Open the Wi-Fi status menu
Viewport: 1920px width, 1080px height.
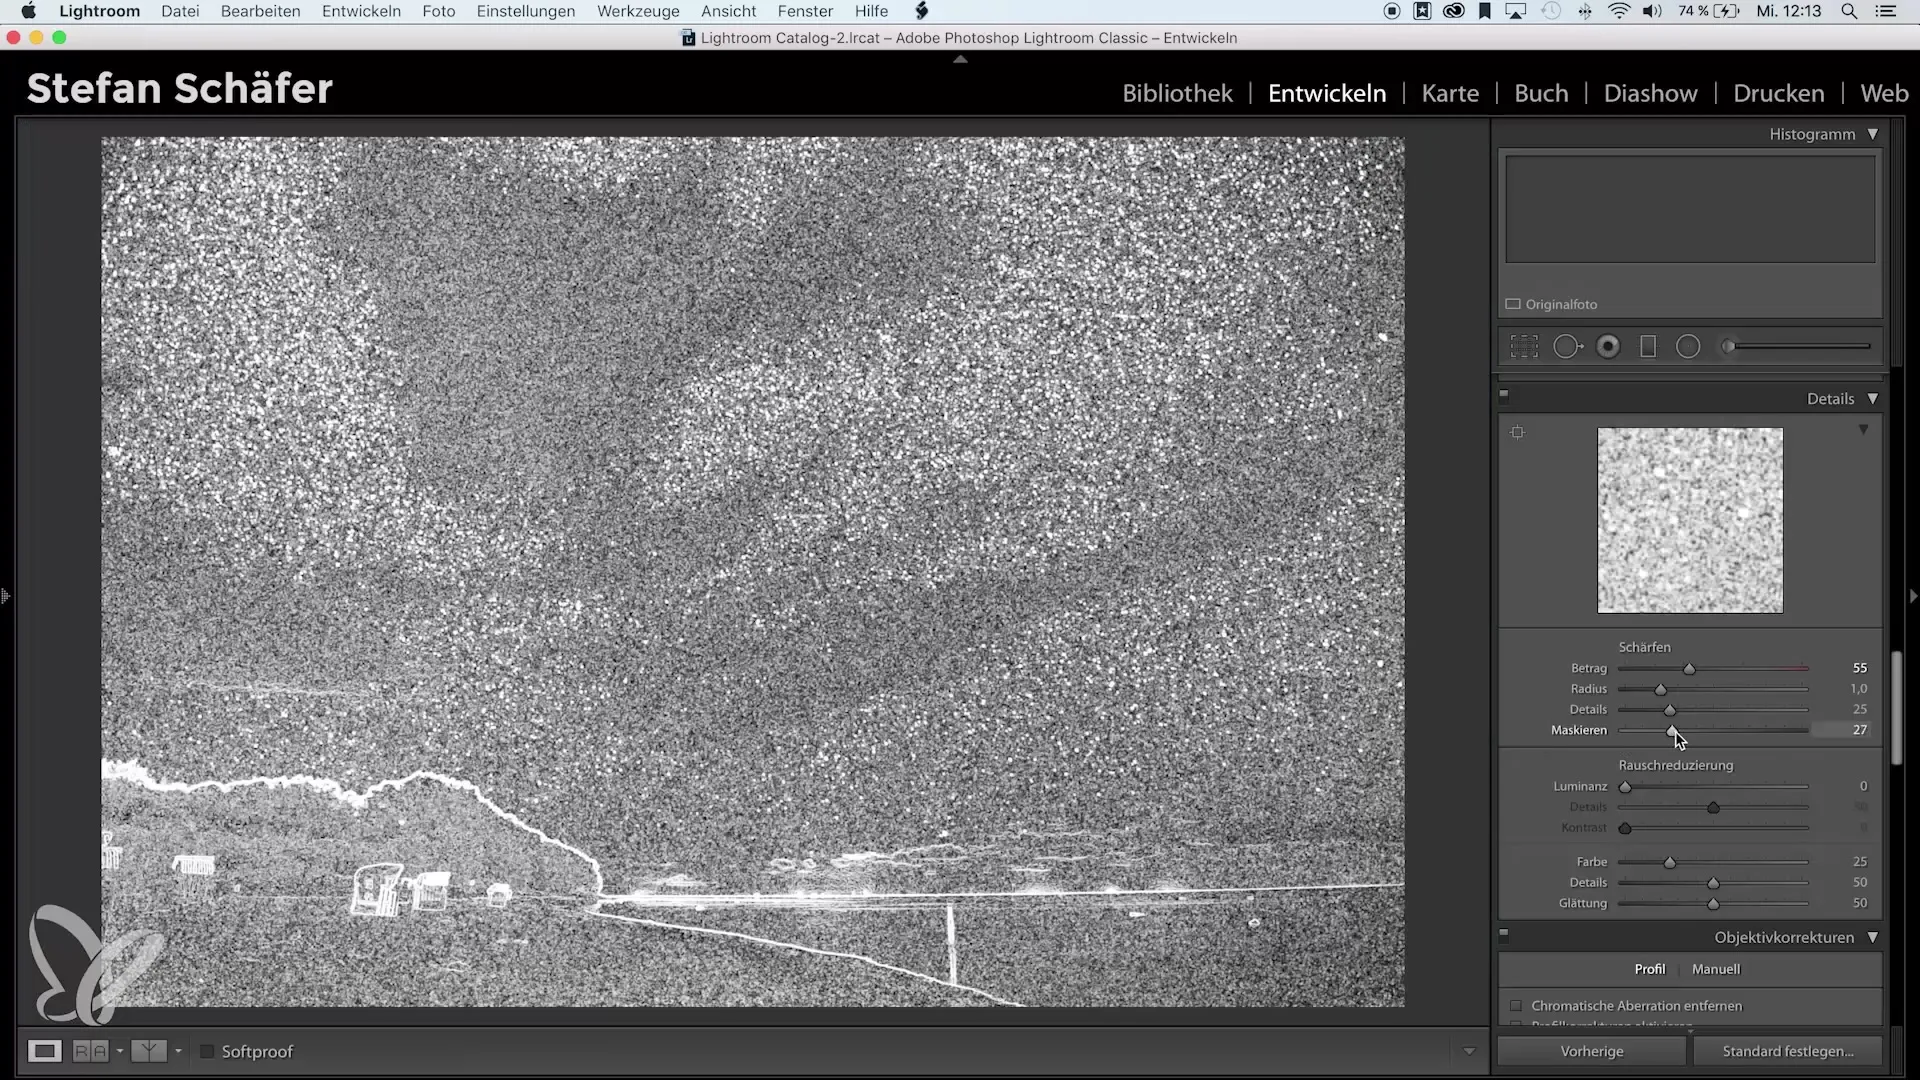1618,11
